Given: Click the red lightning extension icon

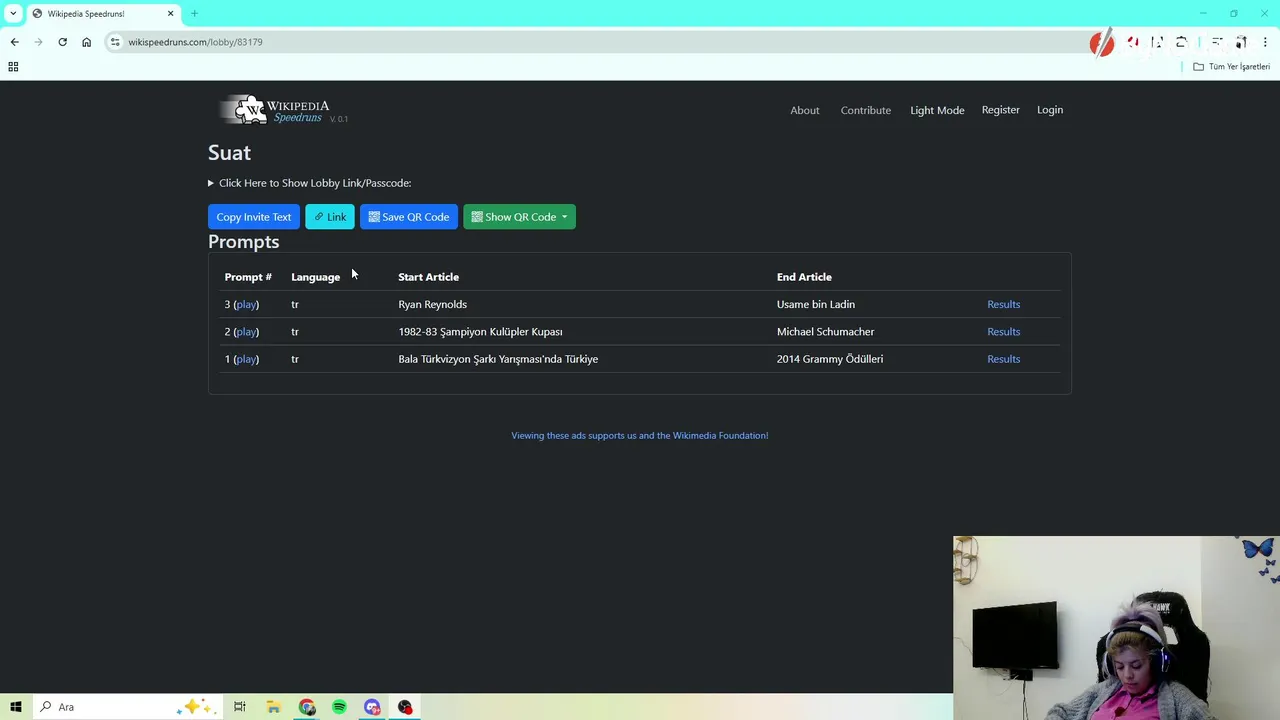Looking at the screenshot, I should click(1102, 42).
